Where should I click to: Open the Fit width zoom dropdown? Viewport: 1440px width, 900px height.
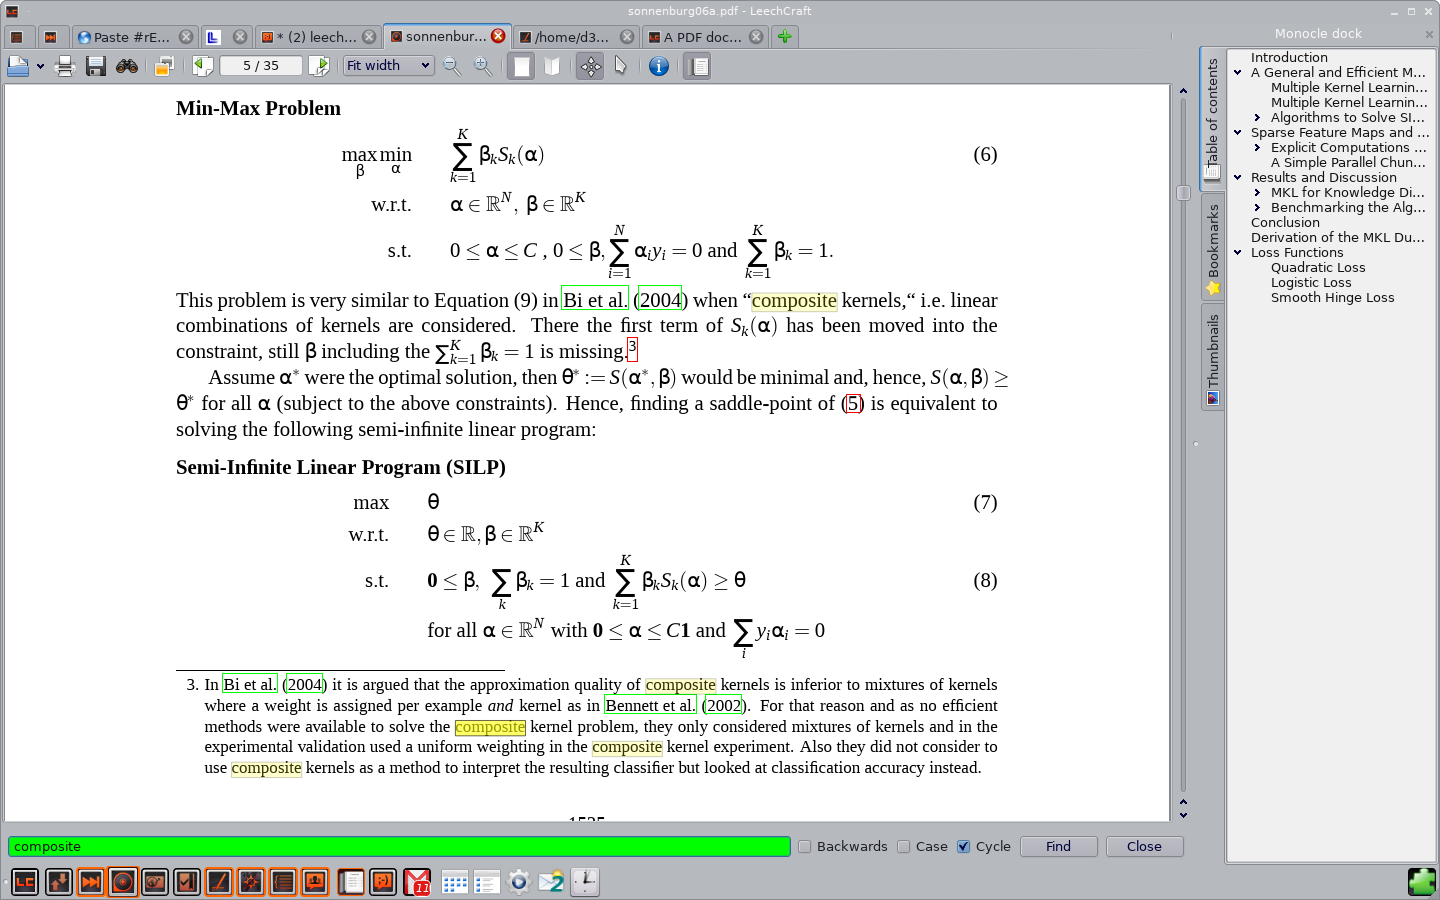click(x=388, y=66)
